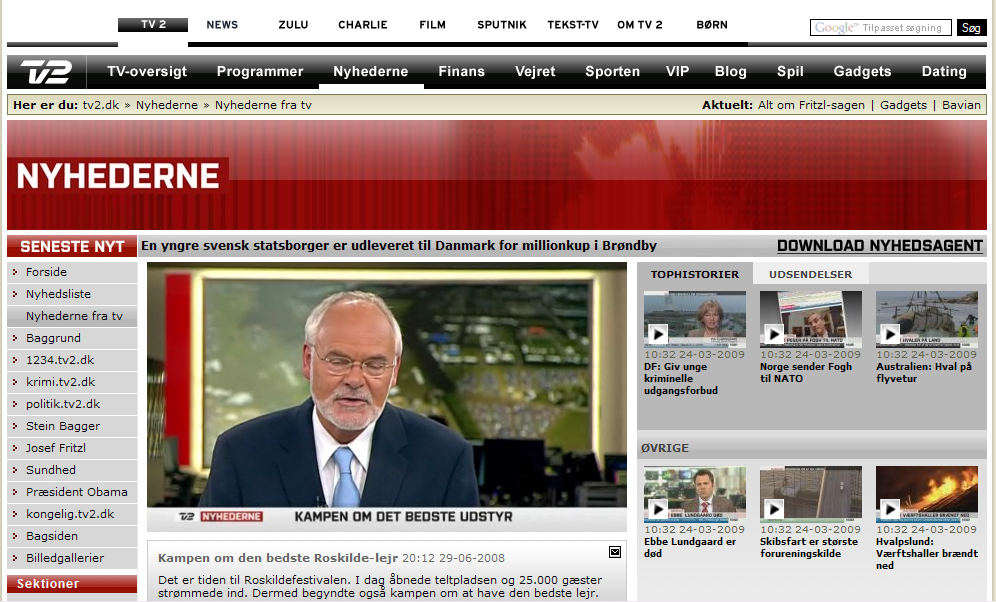The image size is (996, 602).
Task: Open Baggrund in the sidebar
Action: pos(72,338)
